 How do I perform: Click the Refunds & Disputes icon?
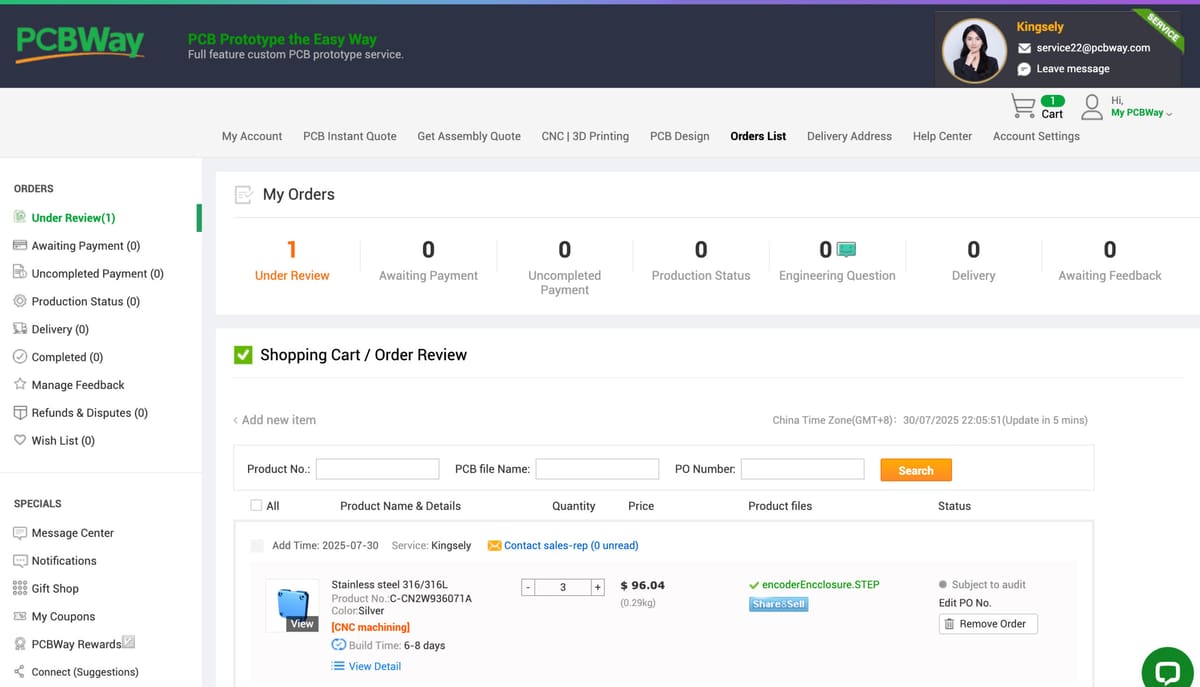click(x=20, y=413)
